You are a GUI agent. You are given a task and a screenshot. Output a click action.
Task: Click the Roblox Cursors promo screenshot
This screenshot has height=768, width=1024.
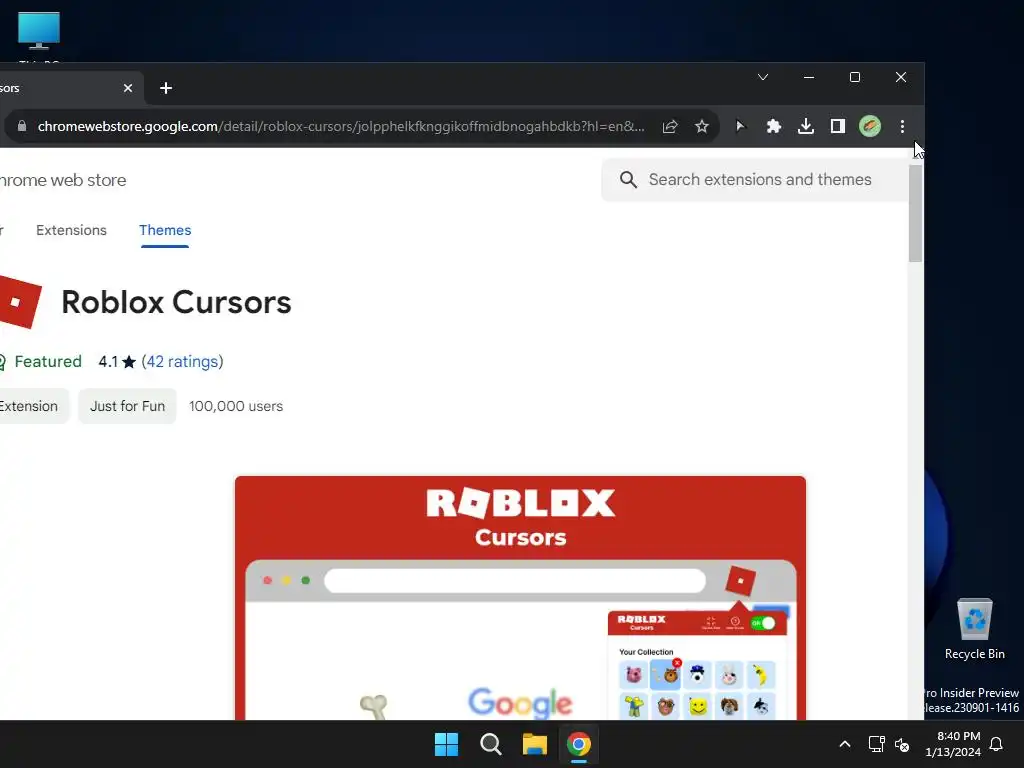tap(520, 598)
